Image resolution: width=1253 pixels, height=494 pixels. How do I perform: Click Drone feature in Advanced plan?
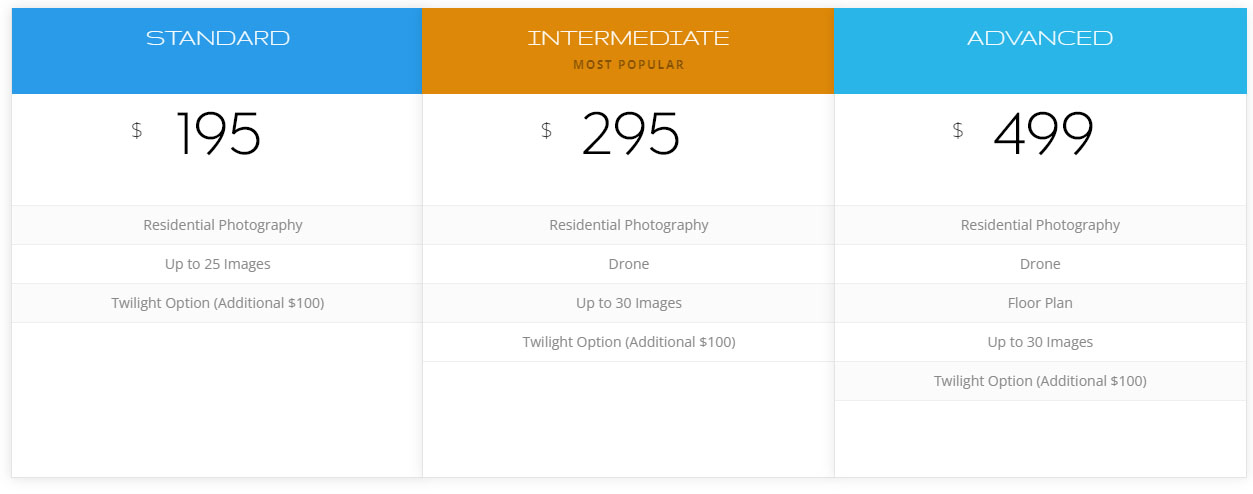pyautogui.click(x=1040, y=264)
